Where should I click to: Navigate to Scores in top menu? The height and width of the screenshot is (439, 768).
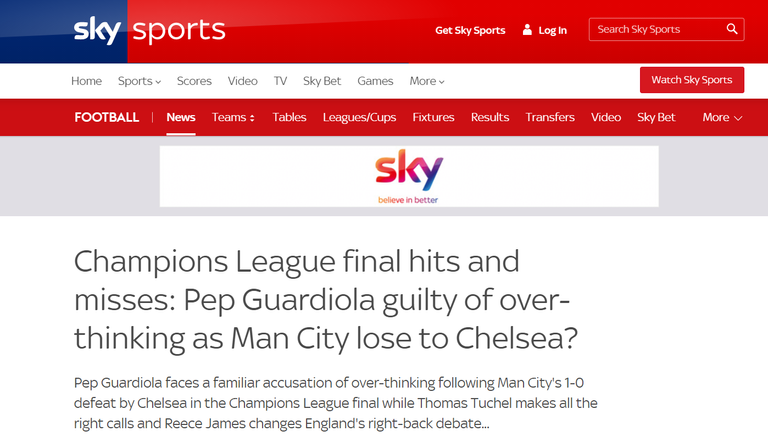click(194, 81)
